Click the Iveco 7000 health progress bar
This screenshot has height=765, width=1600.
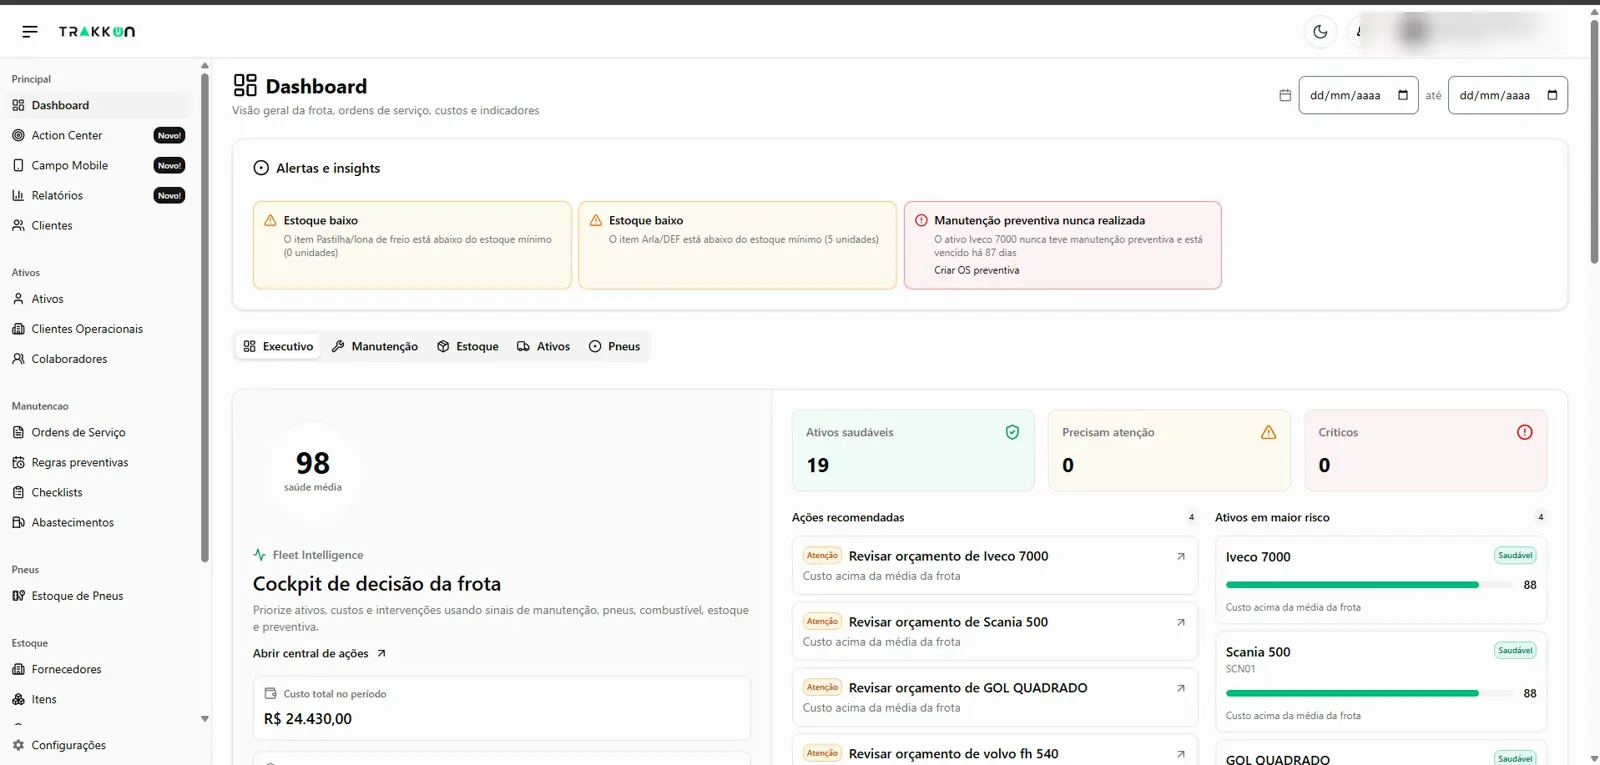(x=1370, y=585)
